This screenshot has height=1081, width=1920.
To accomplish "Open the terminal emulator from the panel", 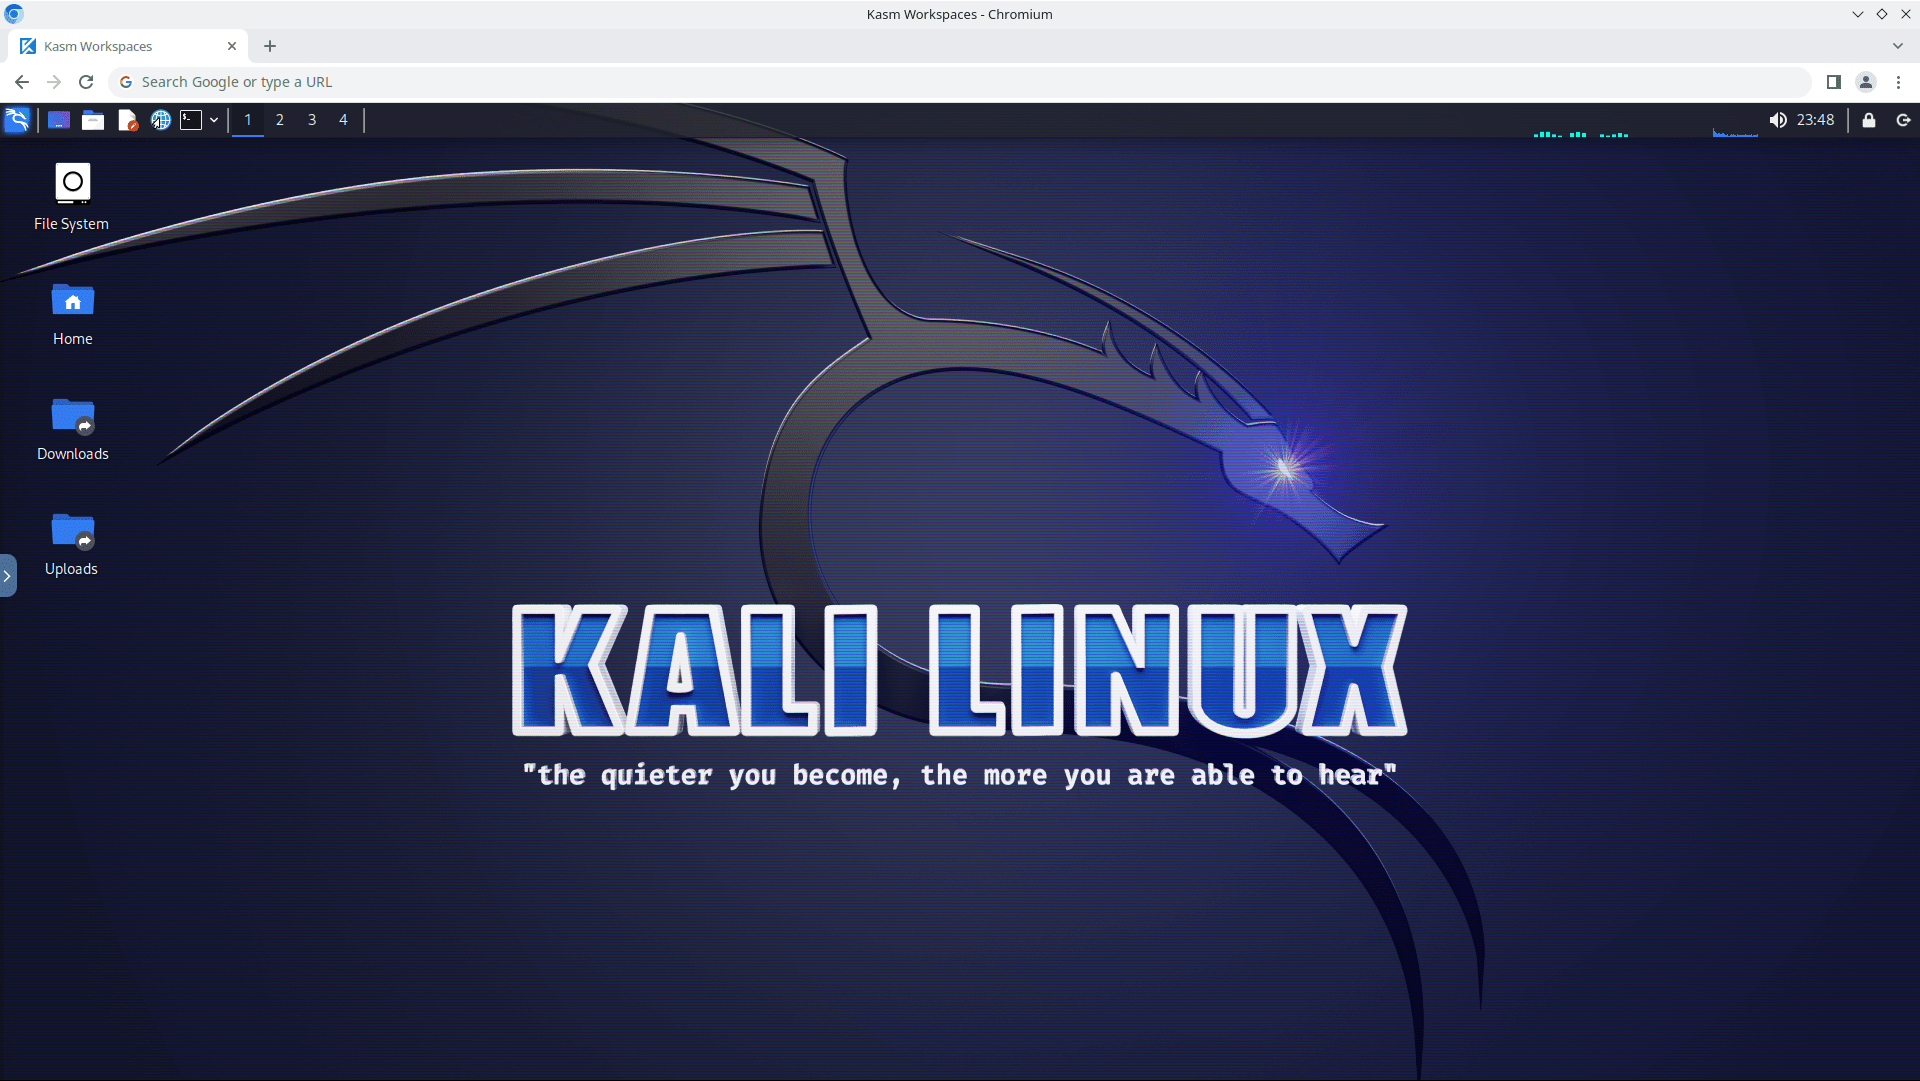I will pos(191,120).
